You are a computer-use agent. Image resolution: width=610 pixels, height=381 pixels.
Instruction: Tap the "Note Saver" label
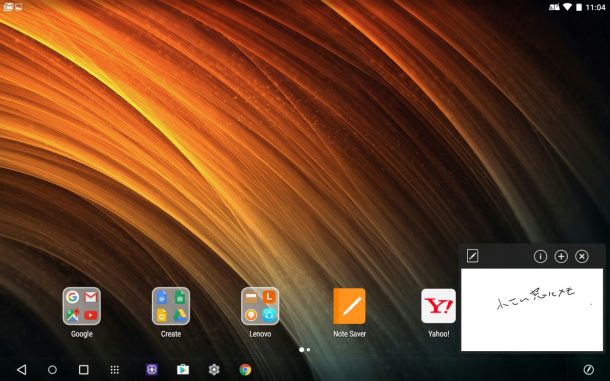(x=349, y=334)
